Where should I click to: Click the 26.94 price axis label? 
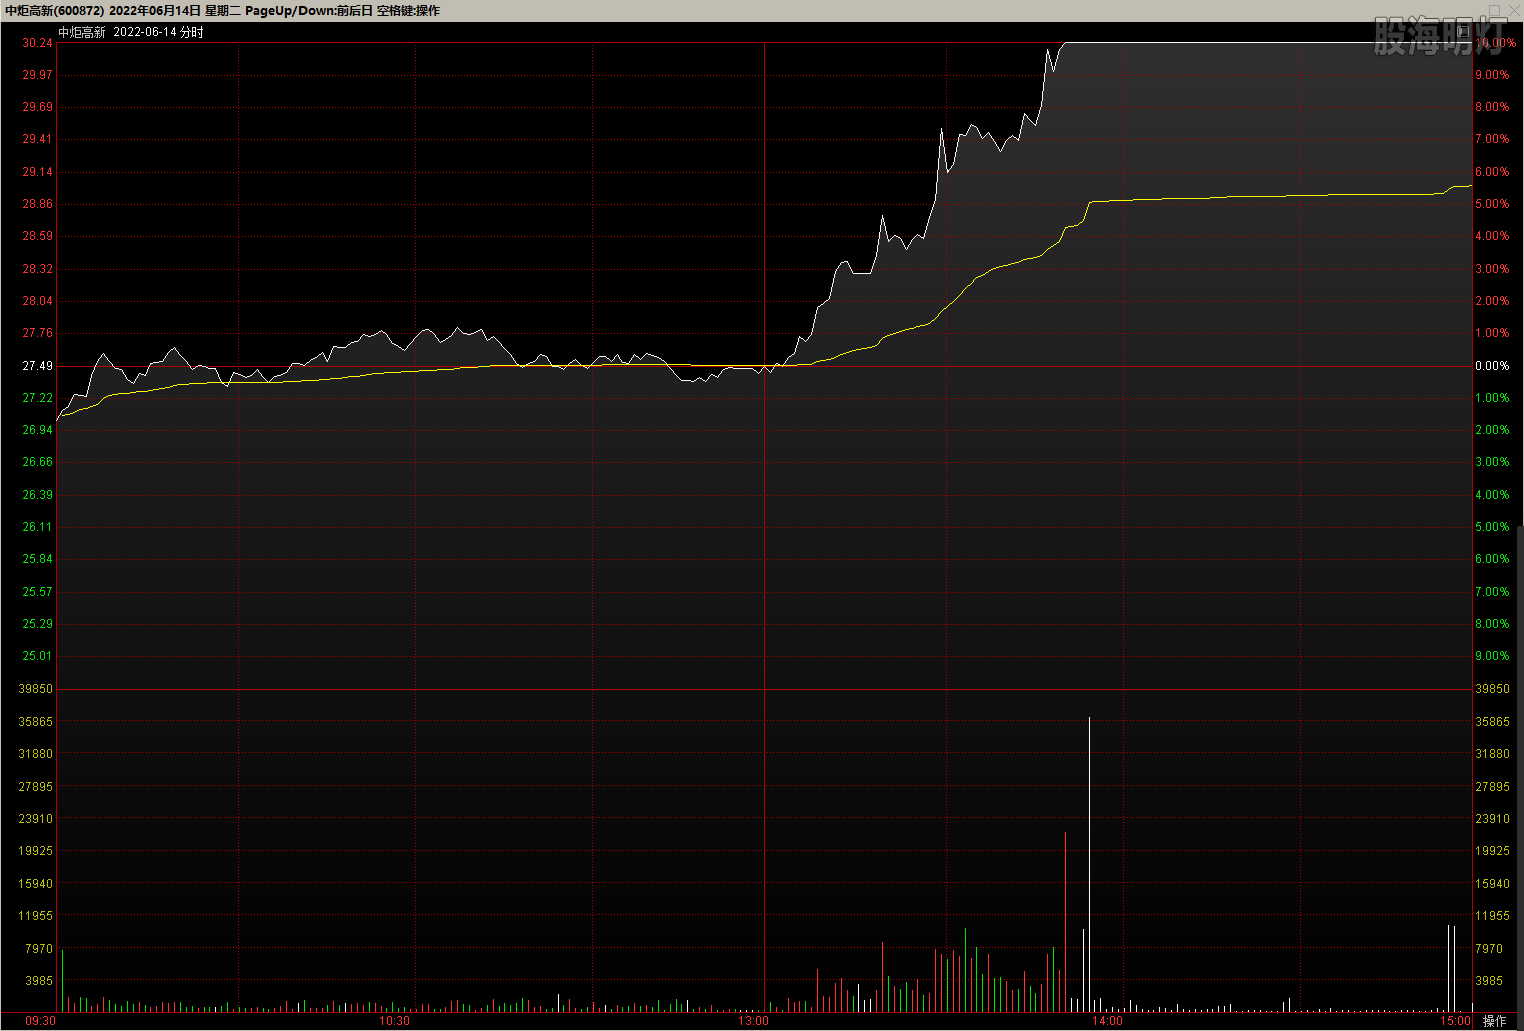click(x=38, y=430)
